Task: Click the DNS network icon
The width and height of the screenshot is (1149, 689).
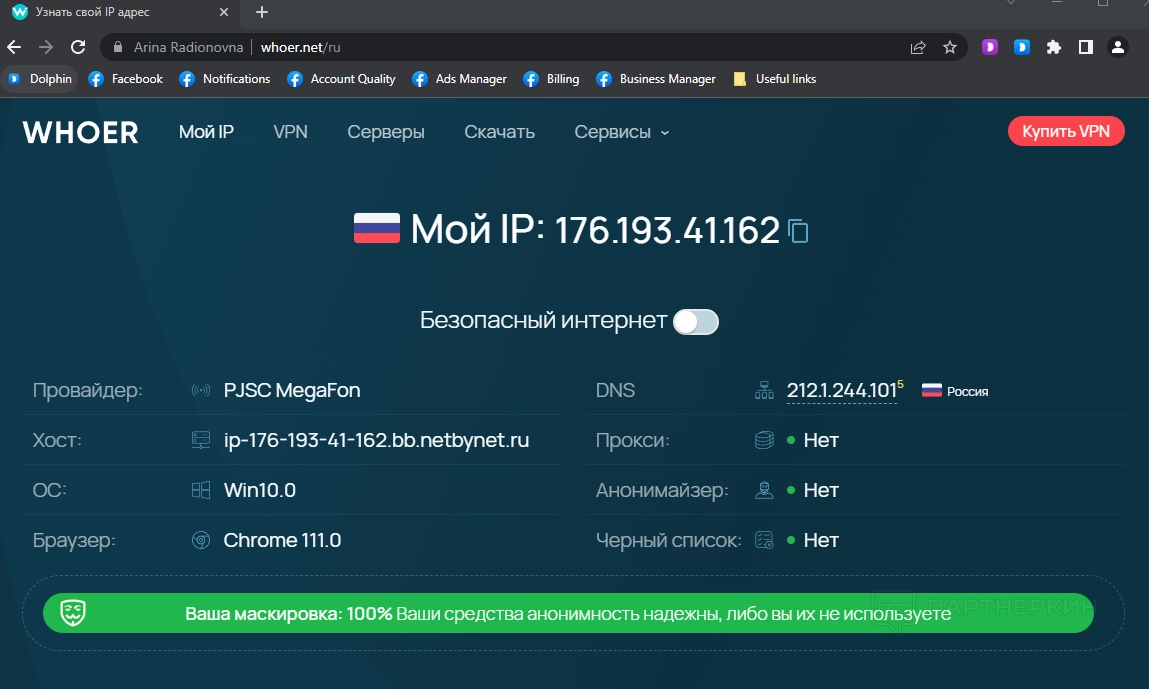Action: pos(764,390)
